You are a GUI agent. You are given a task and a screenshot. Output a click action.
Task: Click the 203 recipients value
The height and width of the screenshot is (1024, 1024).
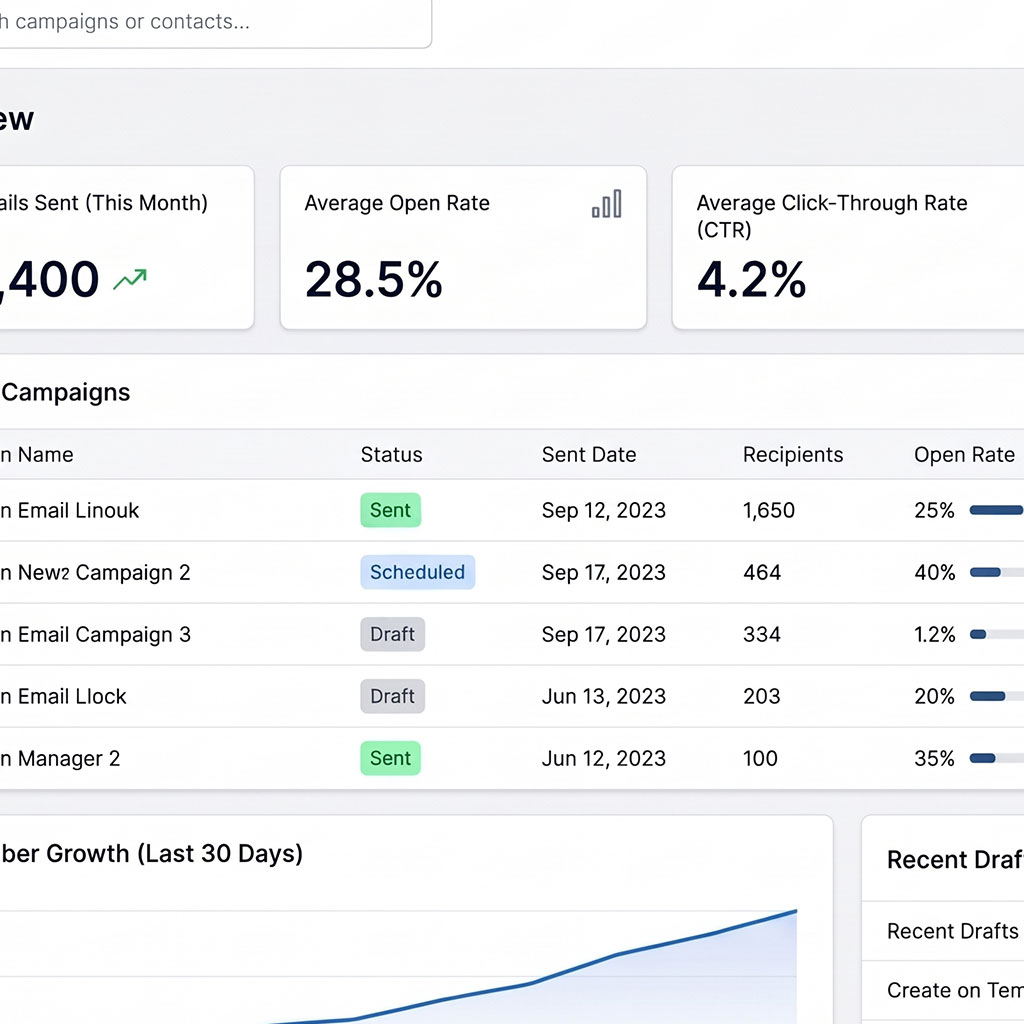pyautogui.click(x=761, y=697)
